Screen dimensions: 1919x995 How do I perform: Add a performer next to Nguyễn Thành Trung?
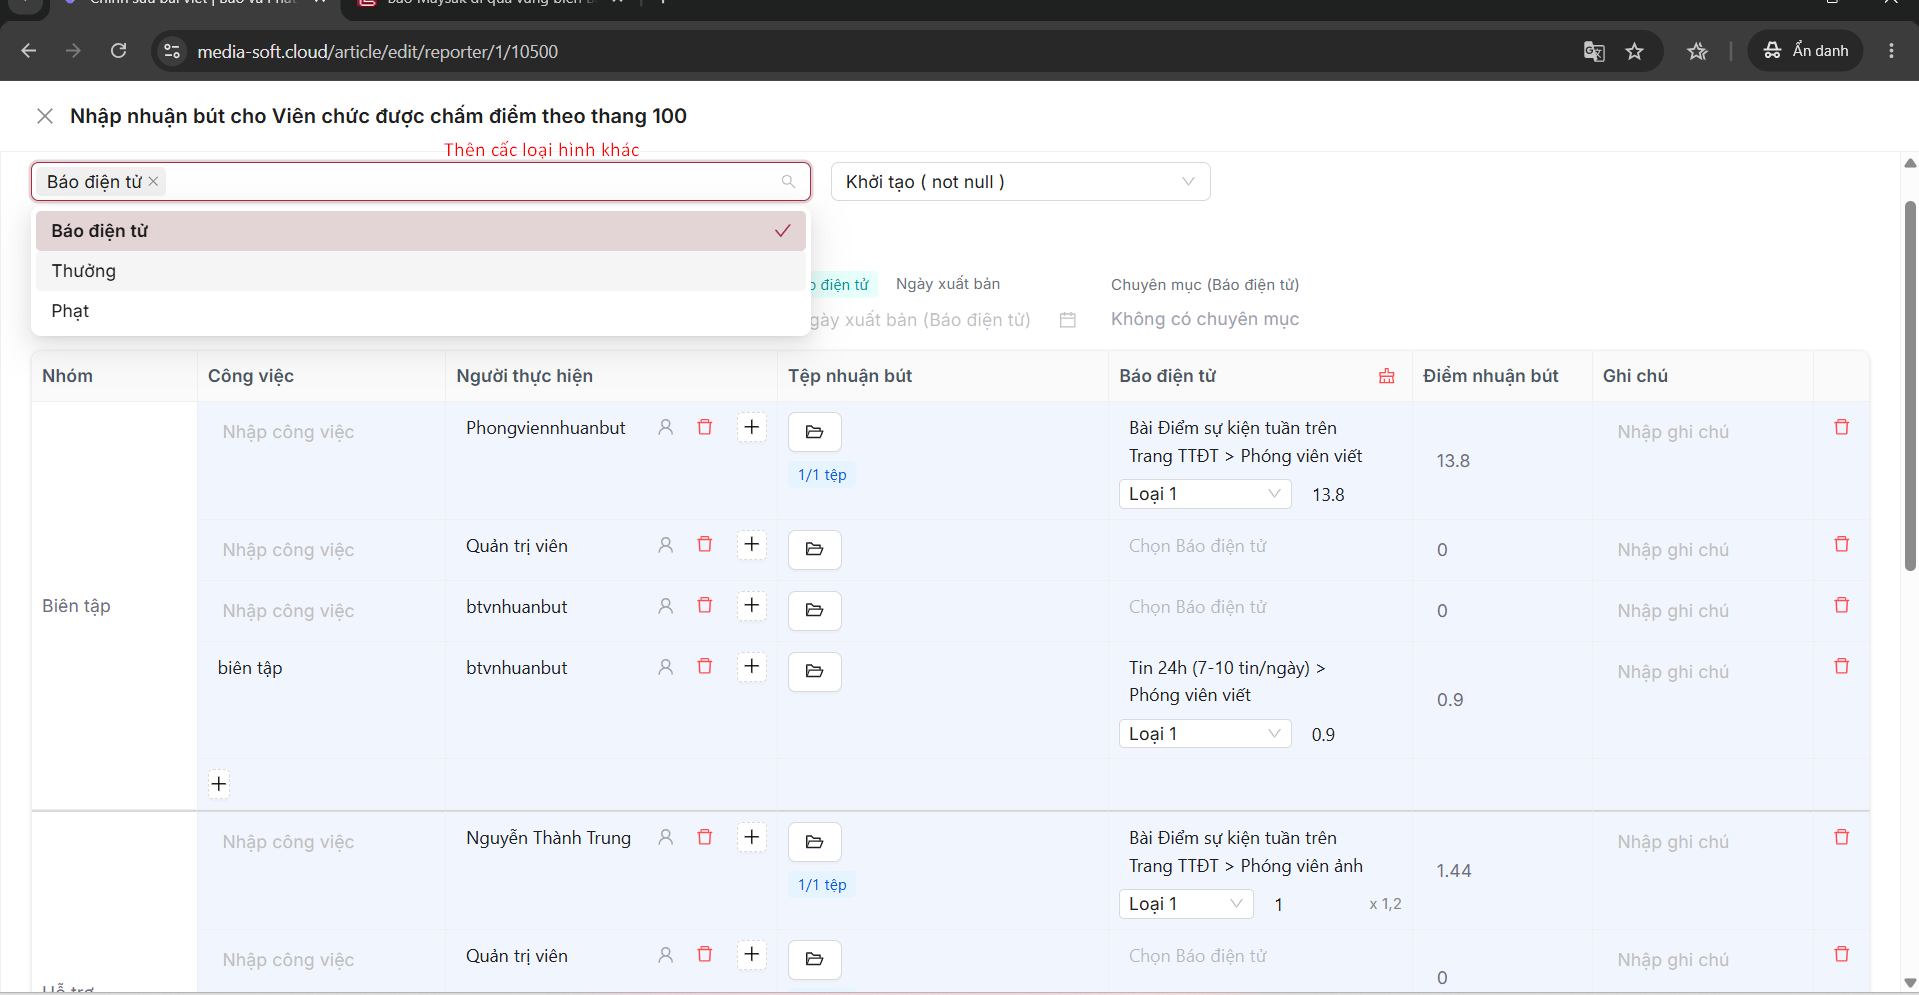pyautogui.click(x=752, y=837)
